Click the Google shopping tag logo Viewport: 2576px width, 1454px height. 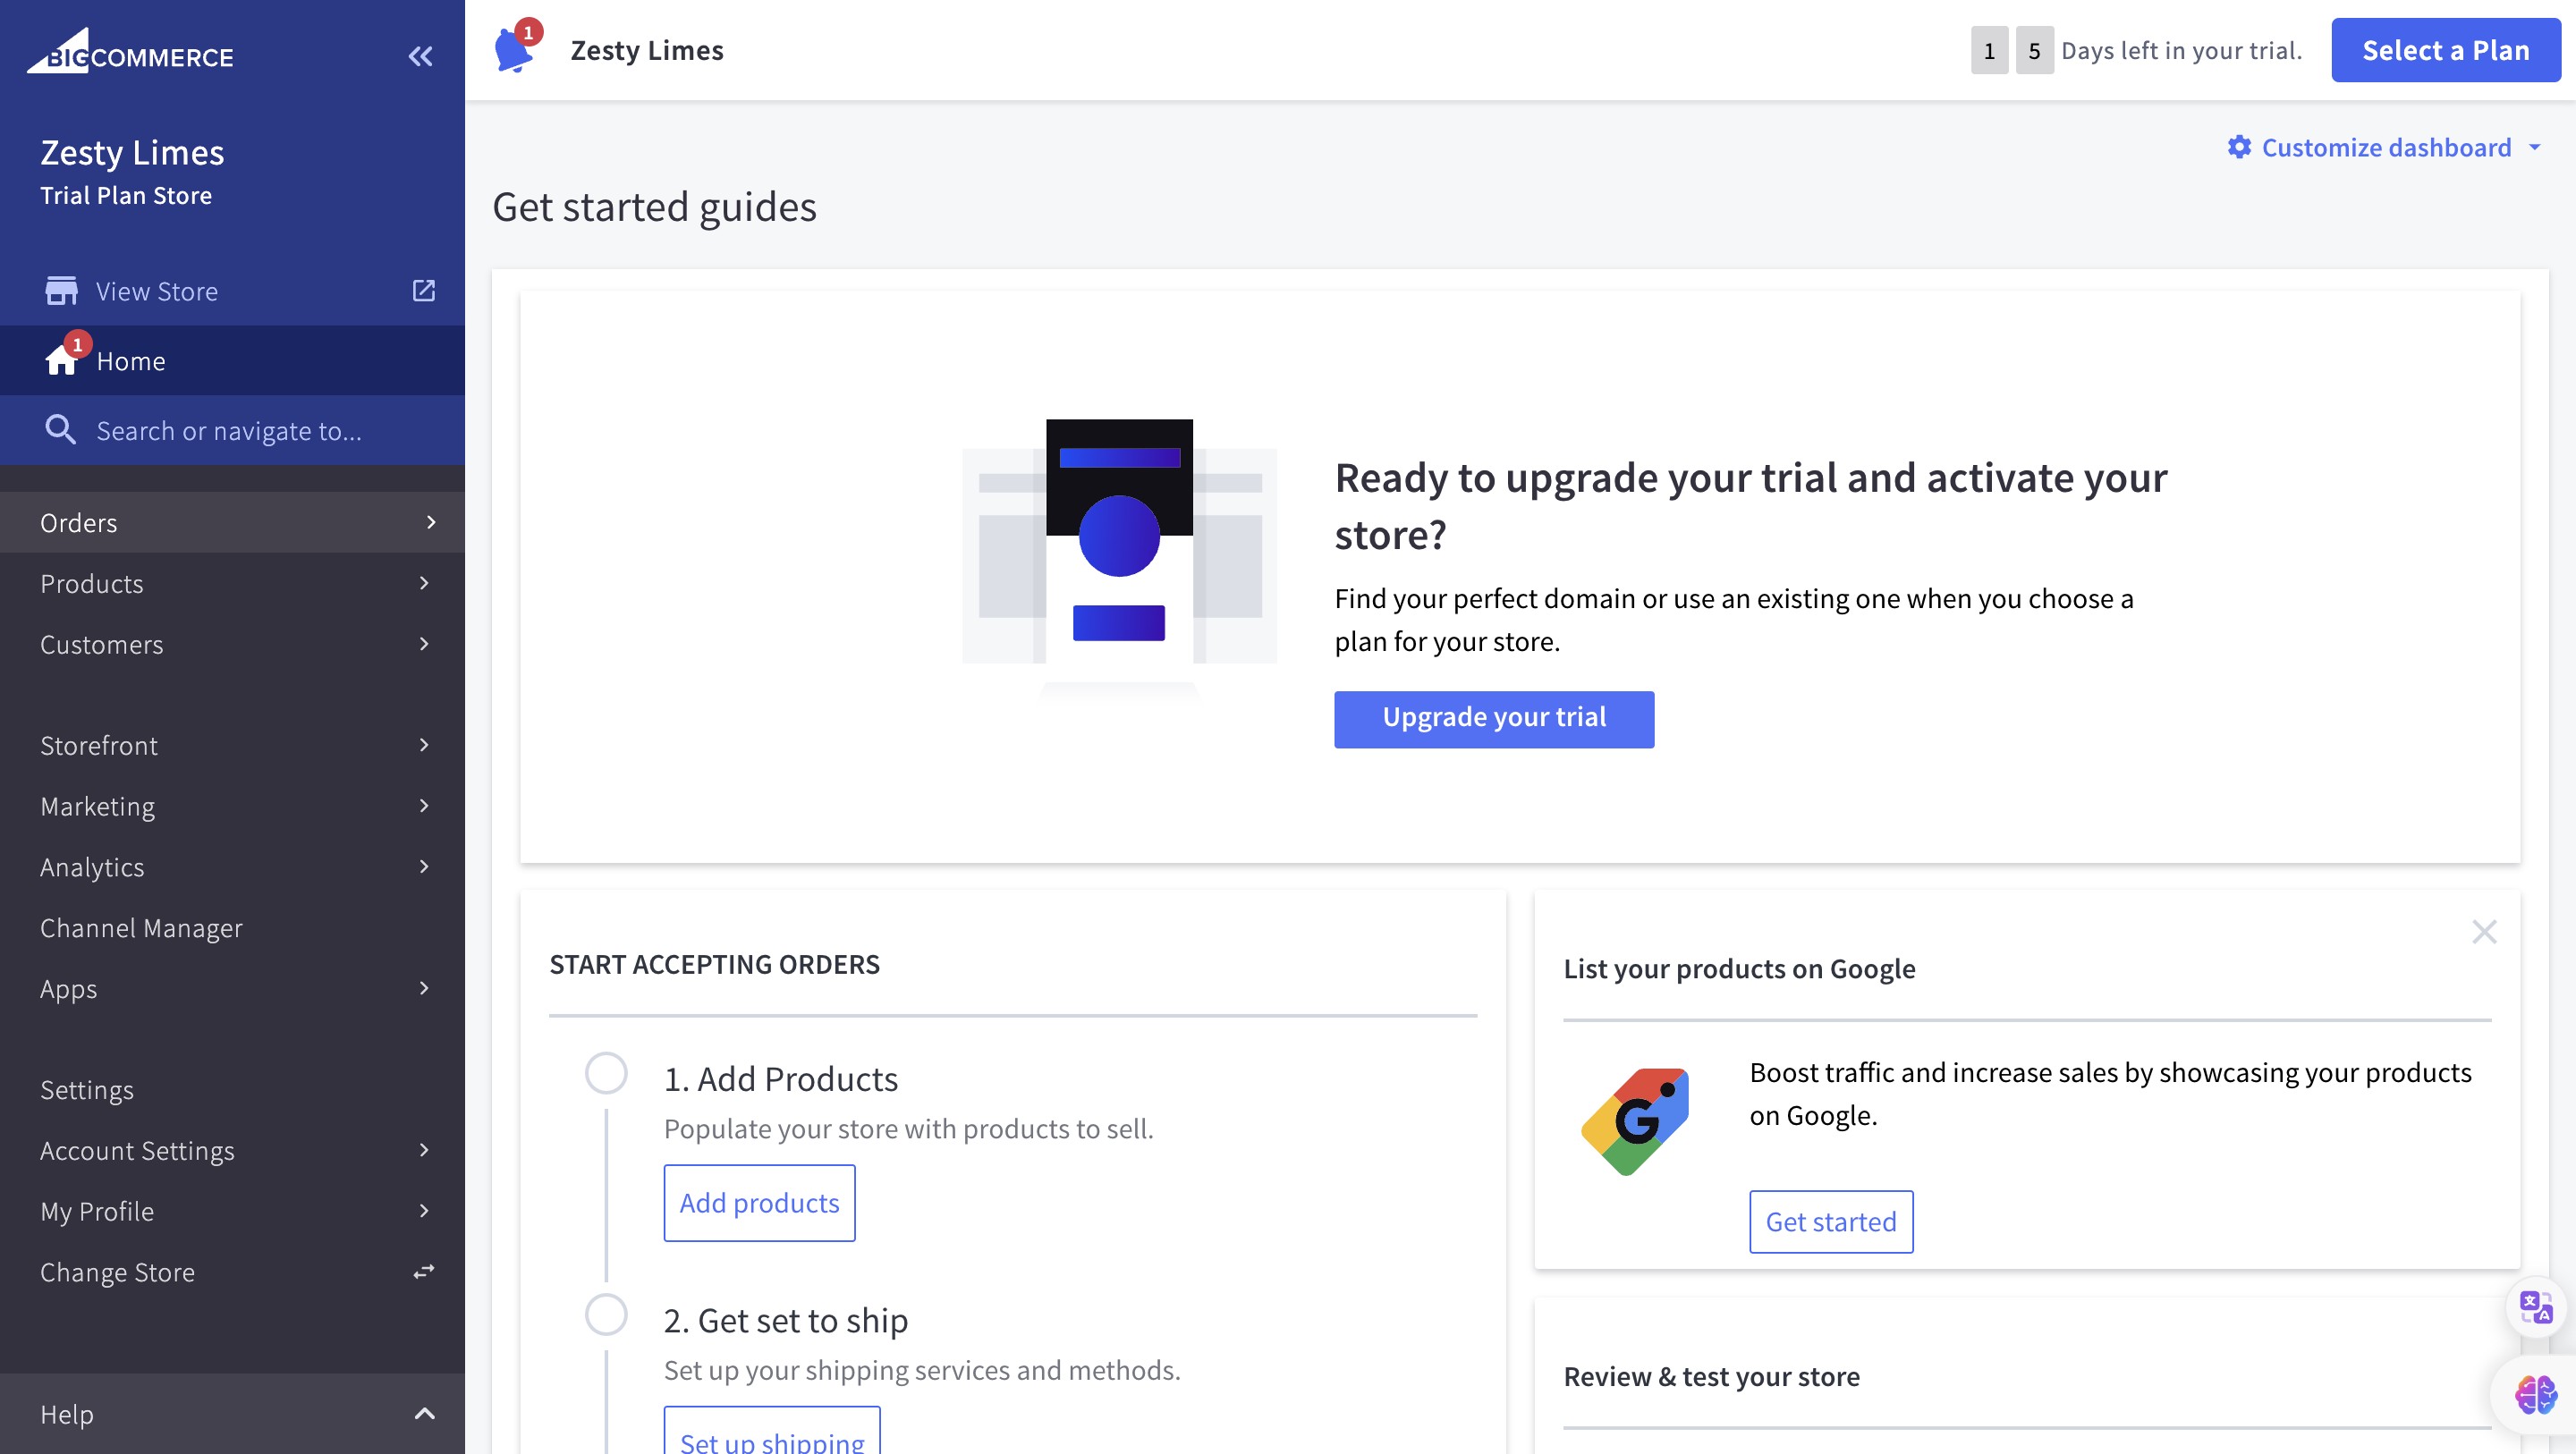1636,1121
